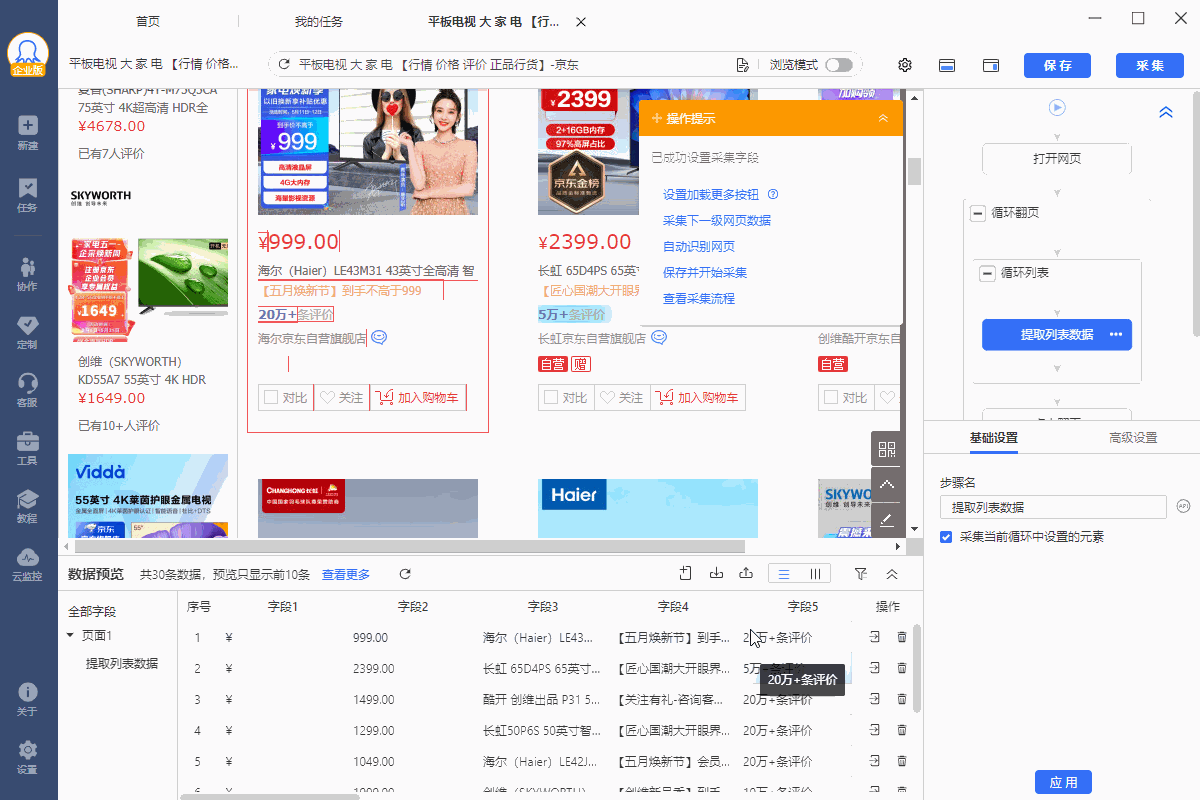This screenshot has width=1200, height=800.
Task: Click 关注 on the 长虹 ¥2399 TV
Action: [x=622, y=397]
